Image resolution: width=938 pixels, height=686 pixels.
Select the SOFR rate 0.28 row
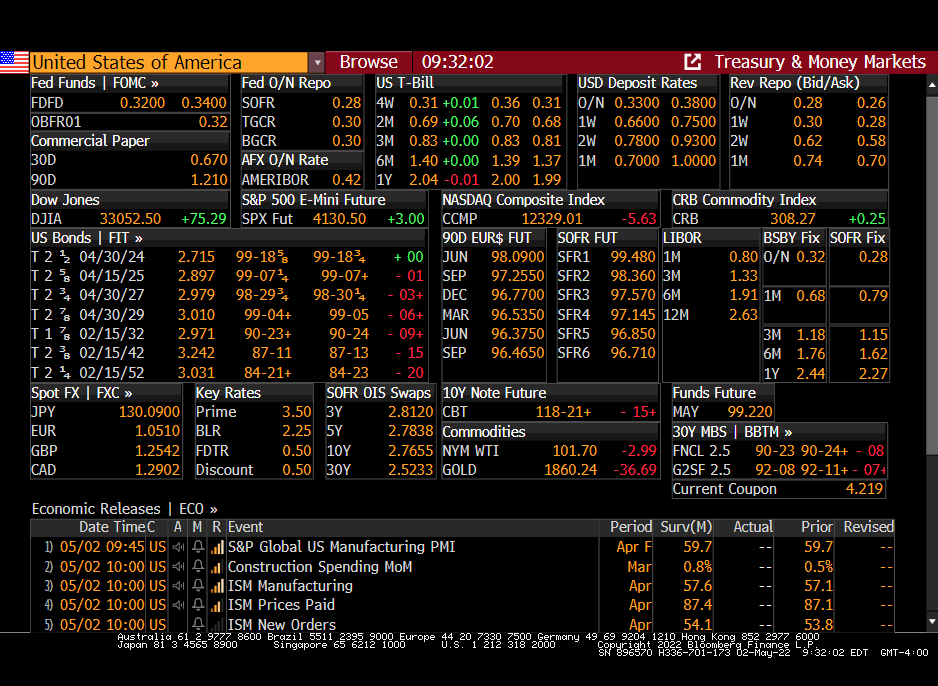[302, 103]
